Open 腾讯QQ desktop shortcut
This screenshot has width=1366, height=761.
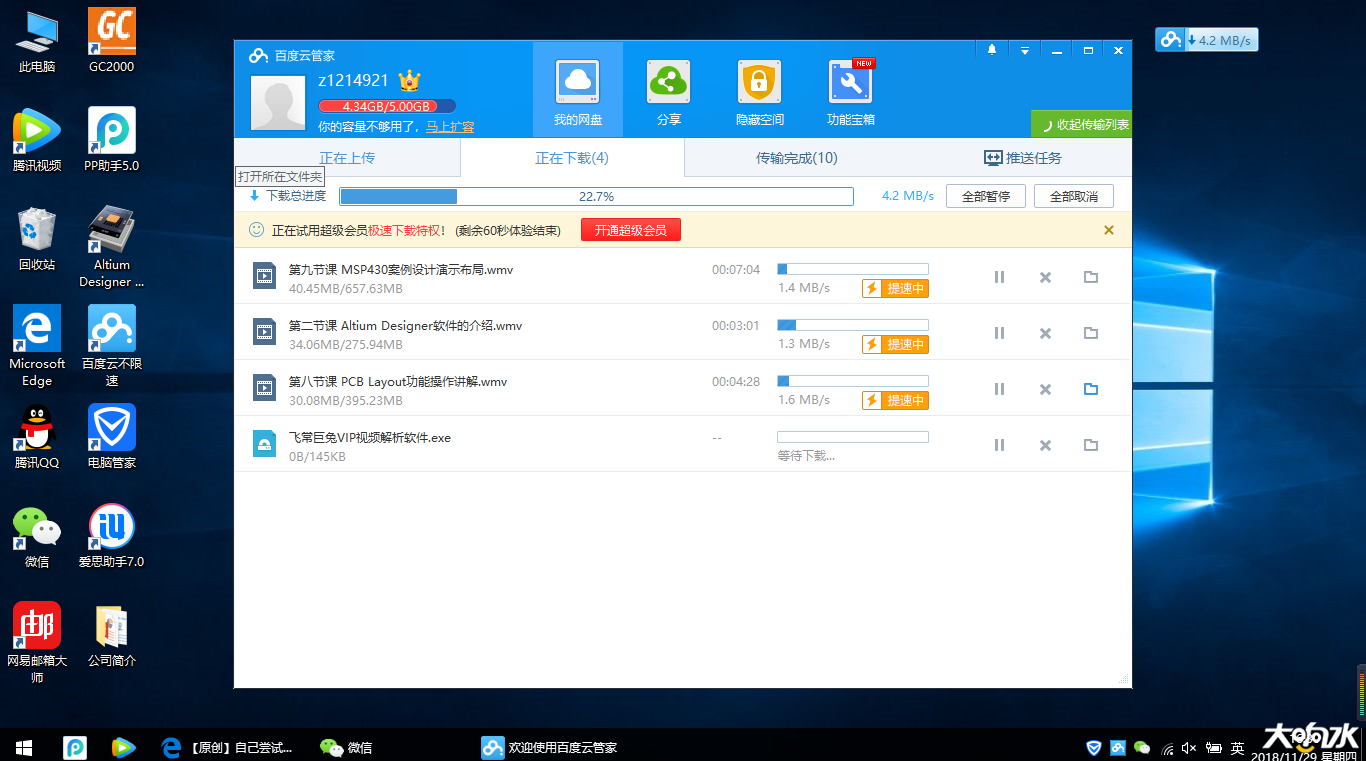click(x=37, y=437)
